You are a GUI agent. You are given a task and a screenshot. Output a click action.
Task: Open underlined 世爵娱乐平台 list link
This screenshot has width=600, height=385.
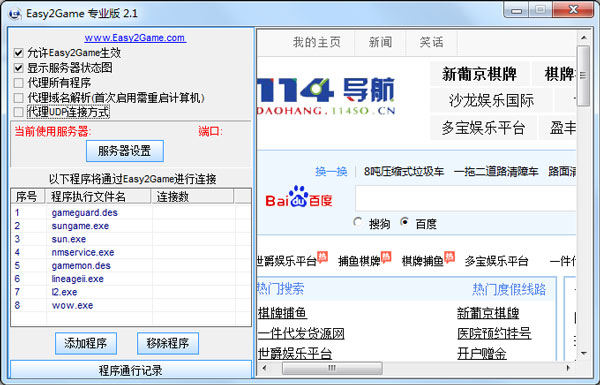click(295, 353)
